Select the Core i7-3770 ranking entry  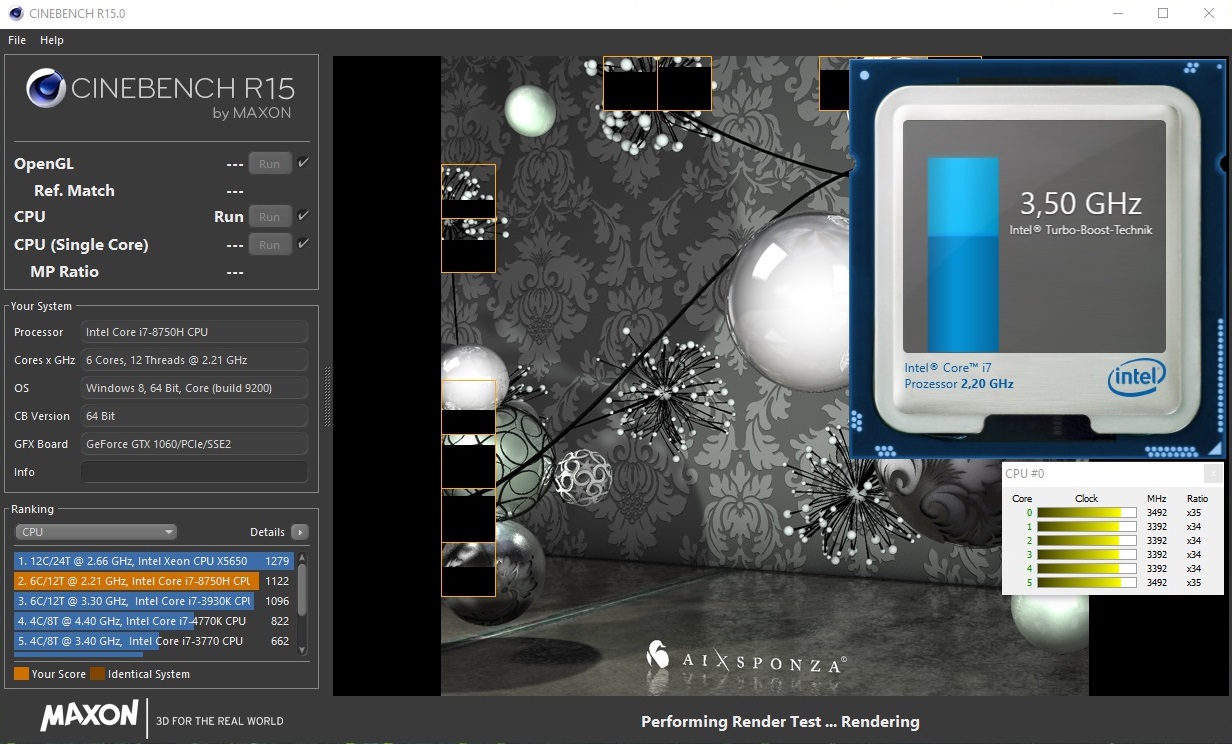154,641
